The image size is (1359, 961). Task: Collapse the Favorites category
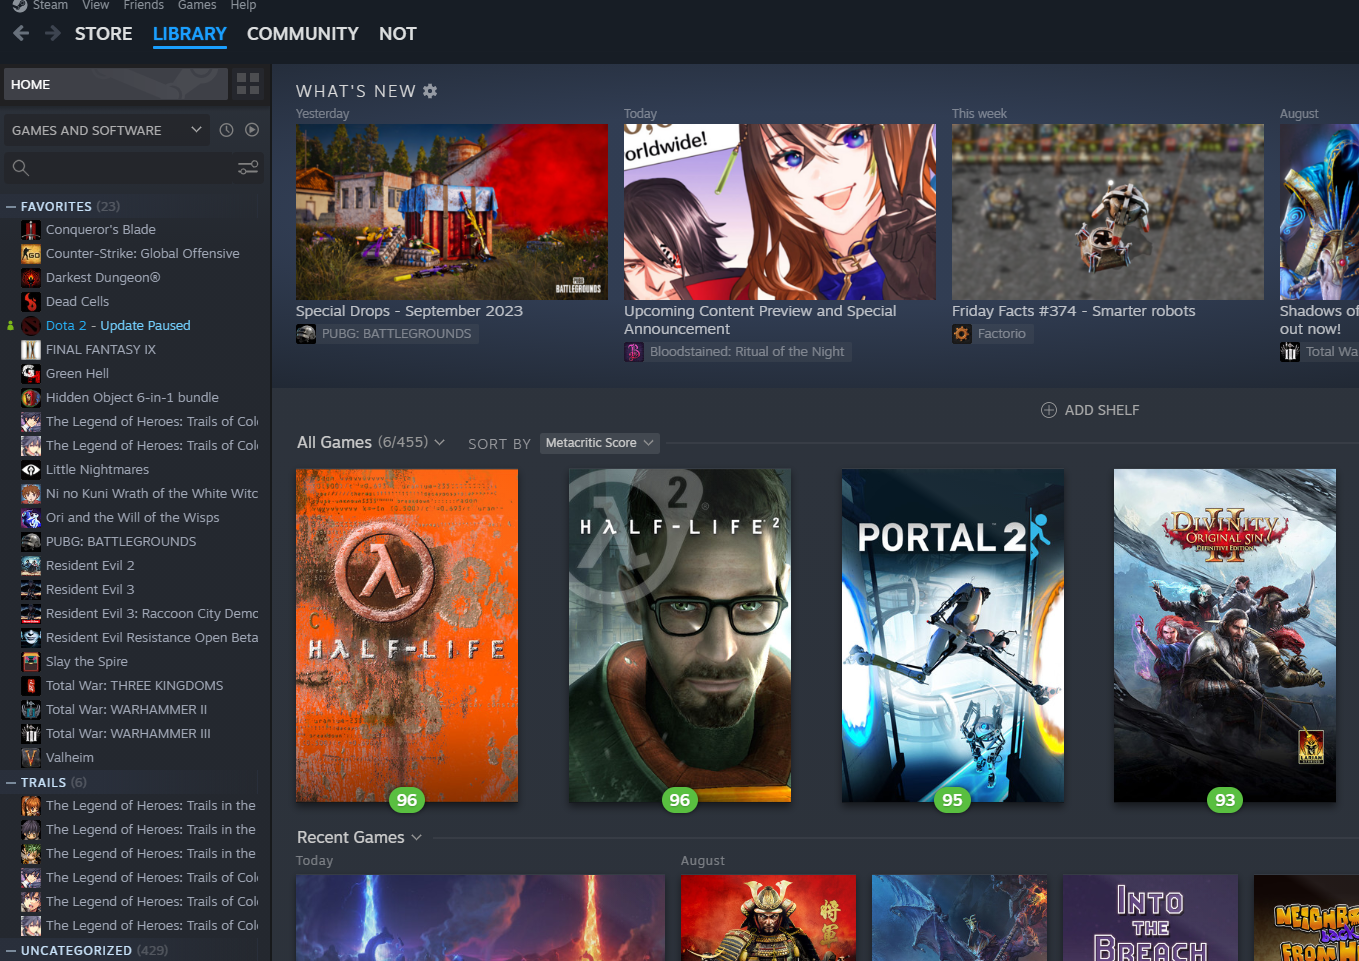click(x=11, y=206)
